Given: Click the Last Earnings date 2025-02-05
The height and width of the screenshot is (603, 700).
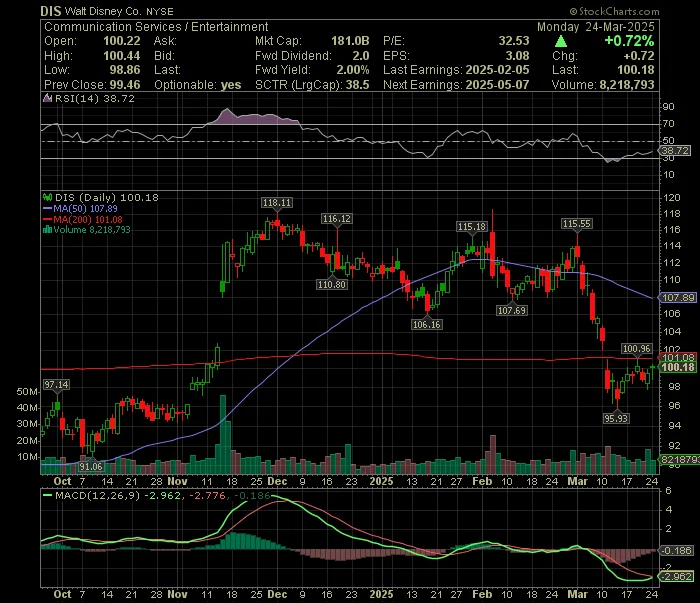Looking at the screenshot, I should pyautogui.click(x=497, y=70).
